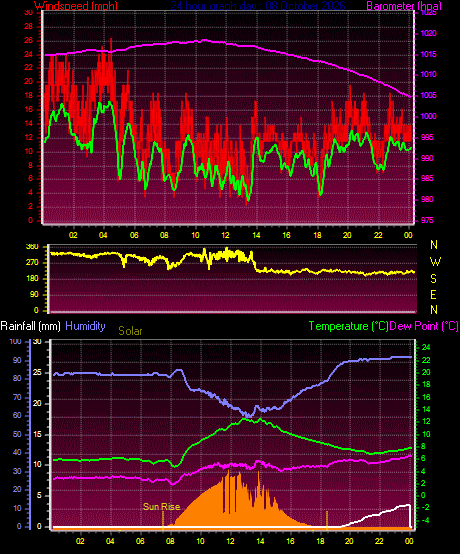Viewport: 460px width, 554px height.
Task: Click the 24 hour graph day title
Action: click(258, 6)
